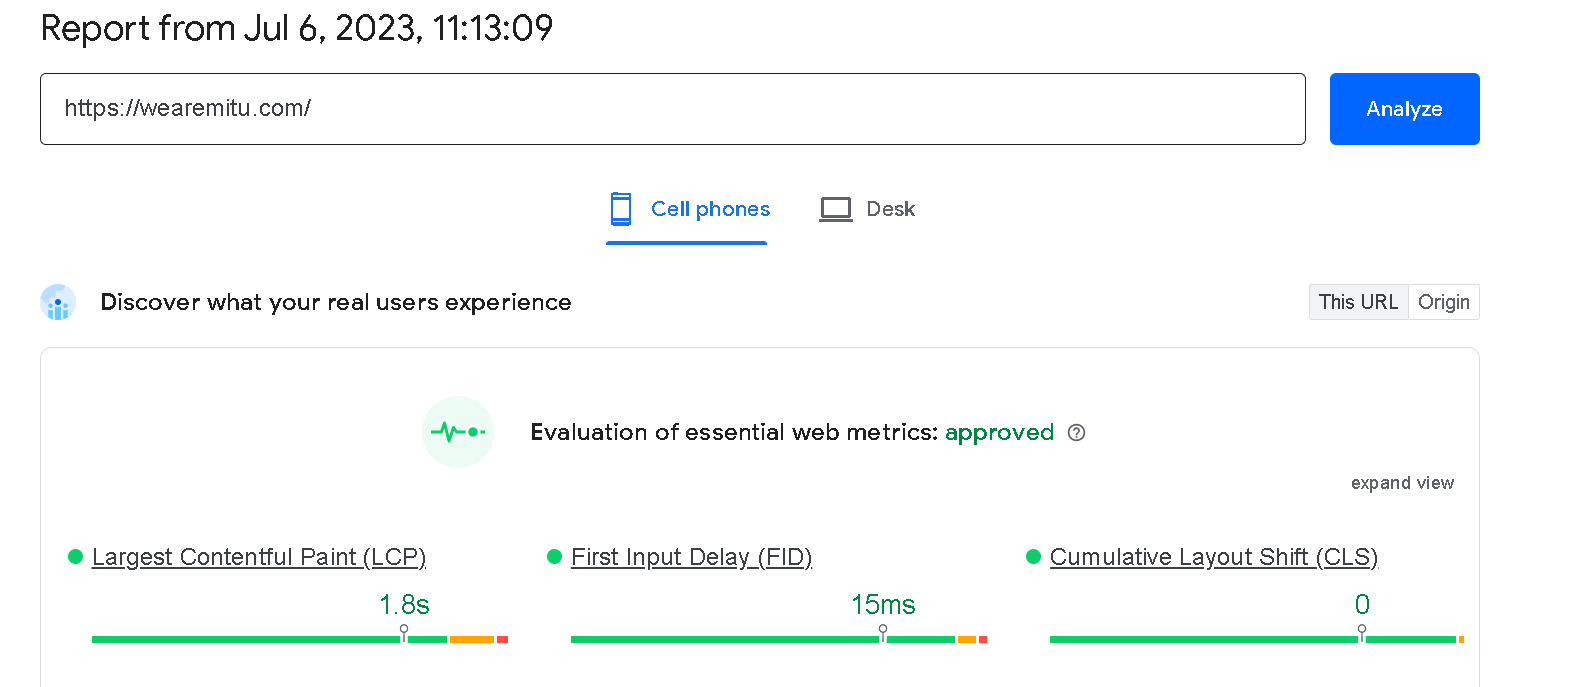
Task: Click the green status word approved
Action: (999, 433)
